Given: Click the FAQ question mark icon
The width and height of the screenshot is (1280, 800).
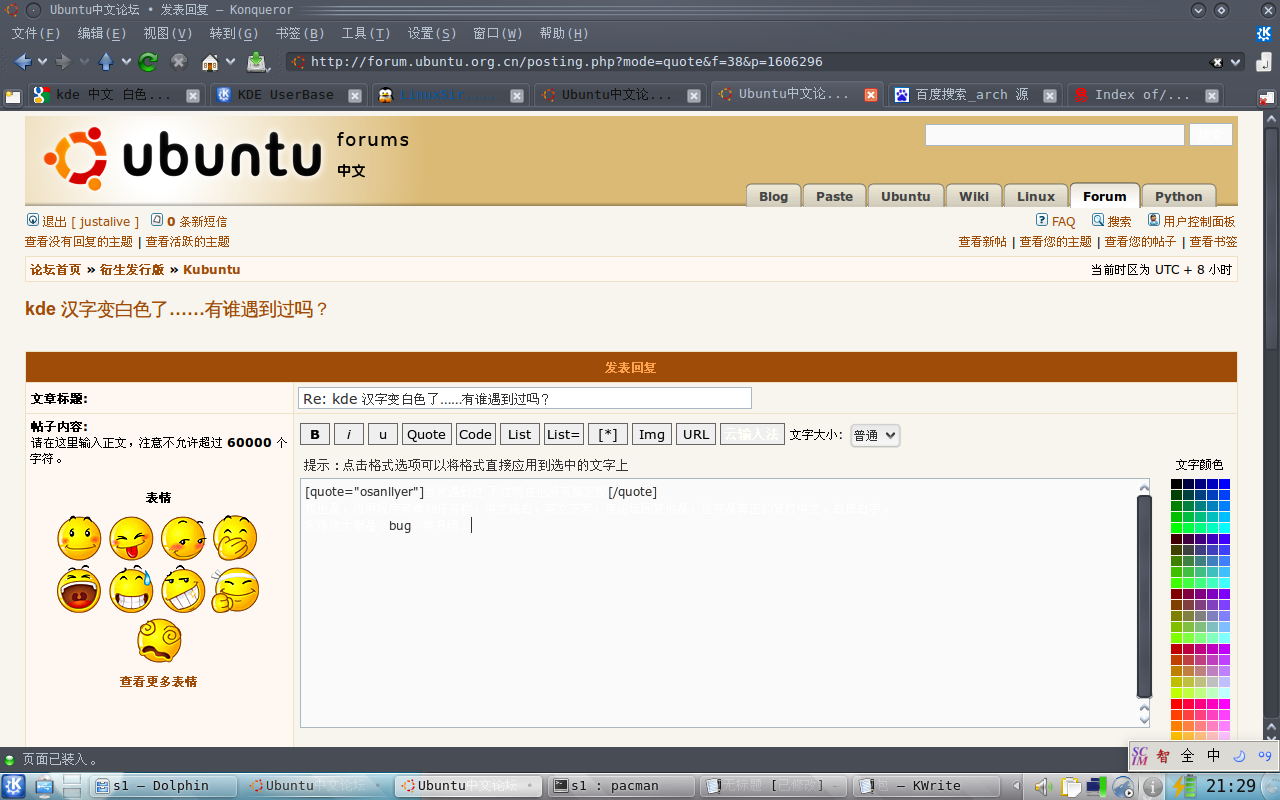Looking at the screenshot, I should 1042,221.
